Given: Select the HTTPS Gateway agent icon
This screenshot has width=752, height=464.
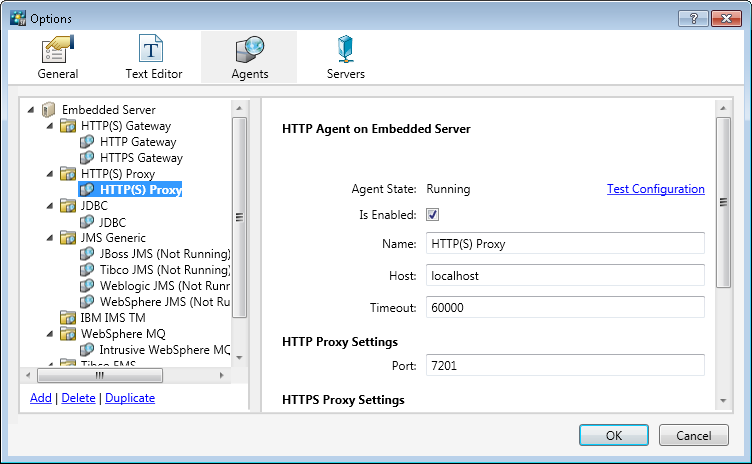Looking at the screenshot, I should (88, 158).
